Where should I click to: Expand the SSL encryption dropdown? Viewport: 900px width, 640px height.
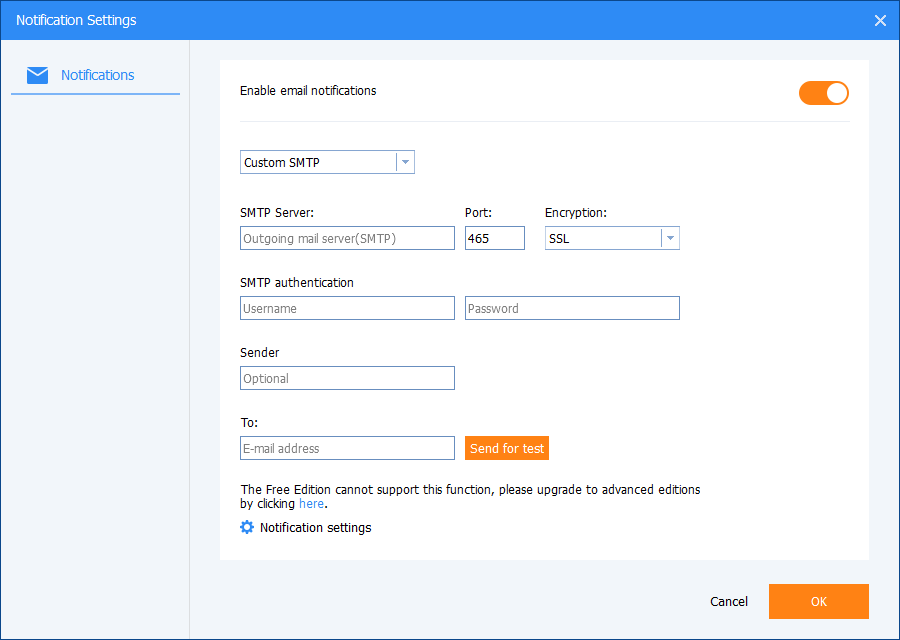670,238
